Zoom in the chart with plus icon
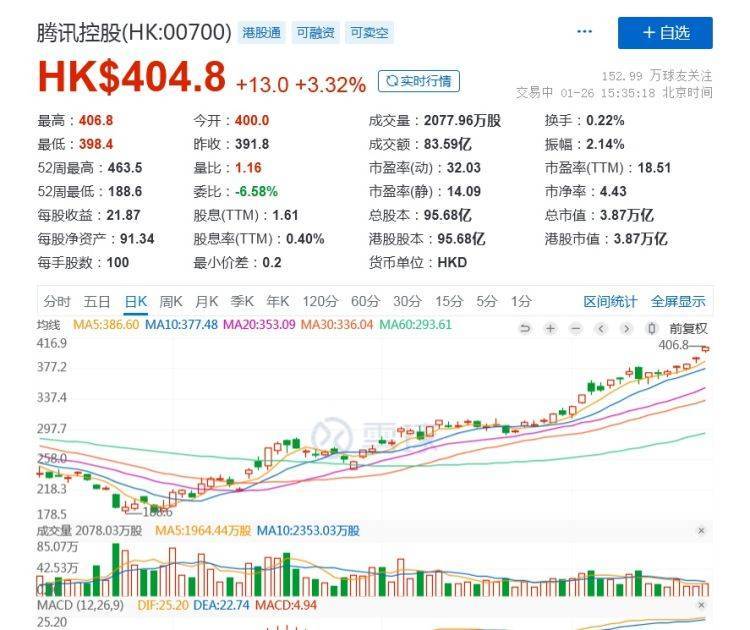This screenshot has height=630, width=750. coord(551,328)
